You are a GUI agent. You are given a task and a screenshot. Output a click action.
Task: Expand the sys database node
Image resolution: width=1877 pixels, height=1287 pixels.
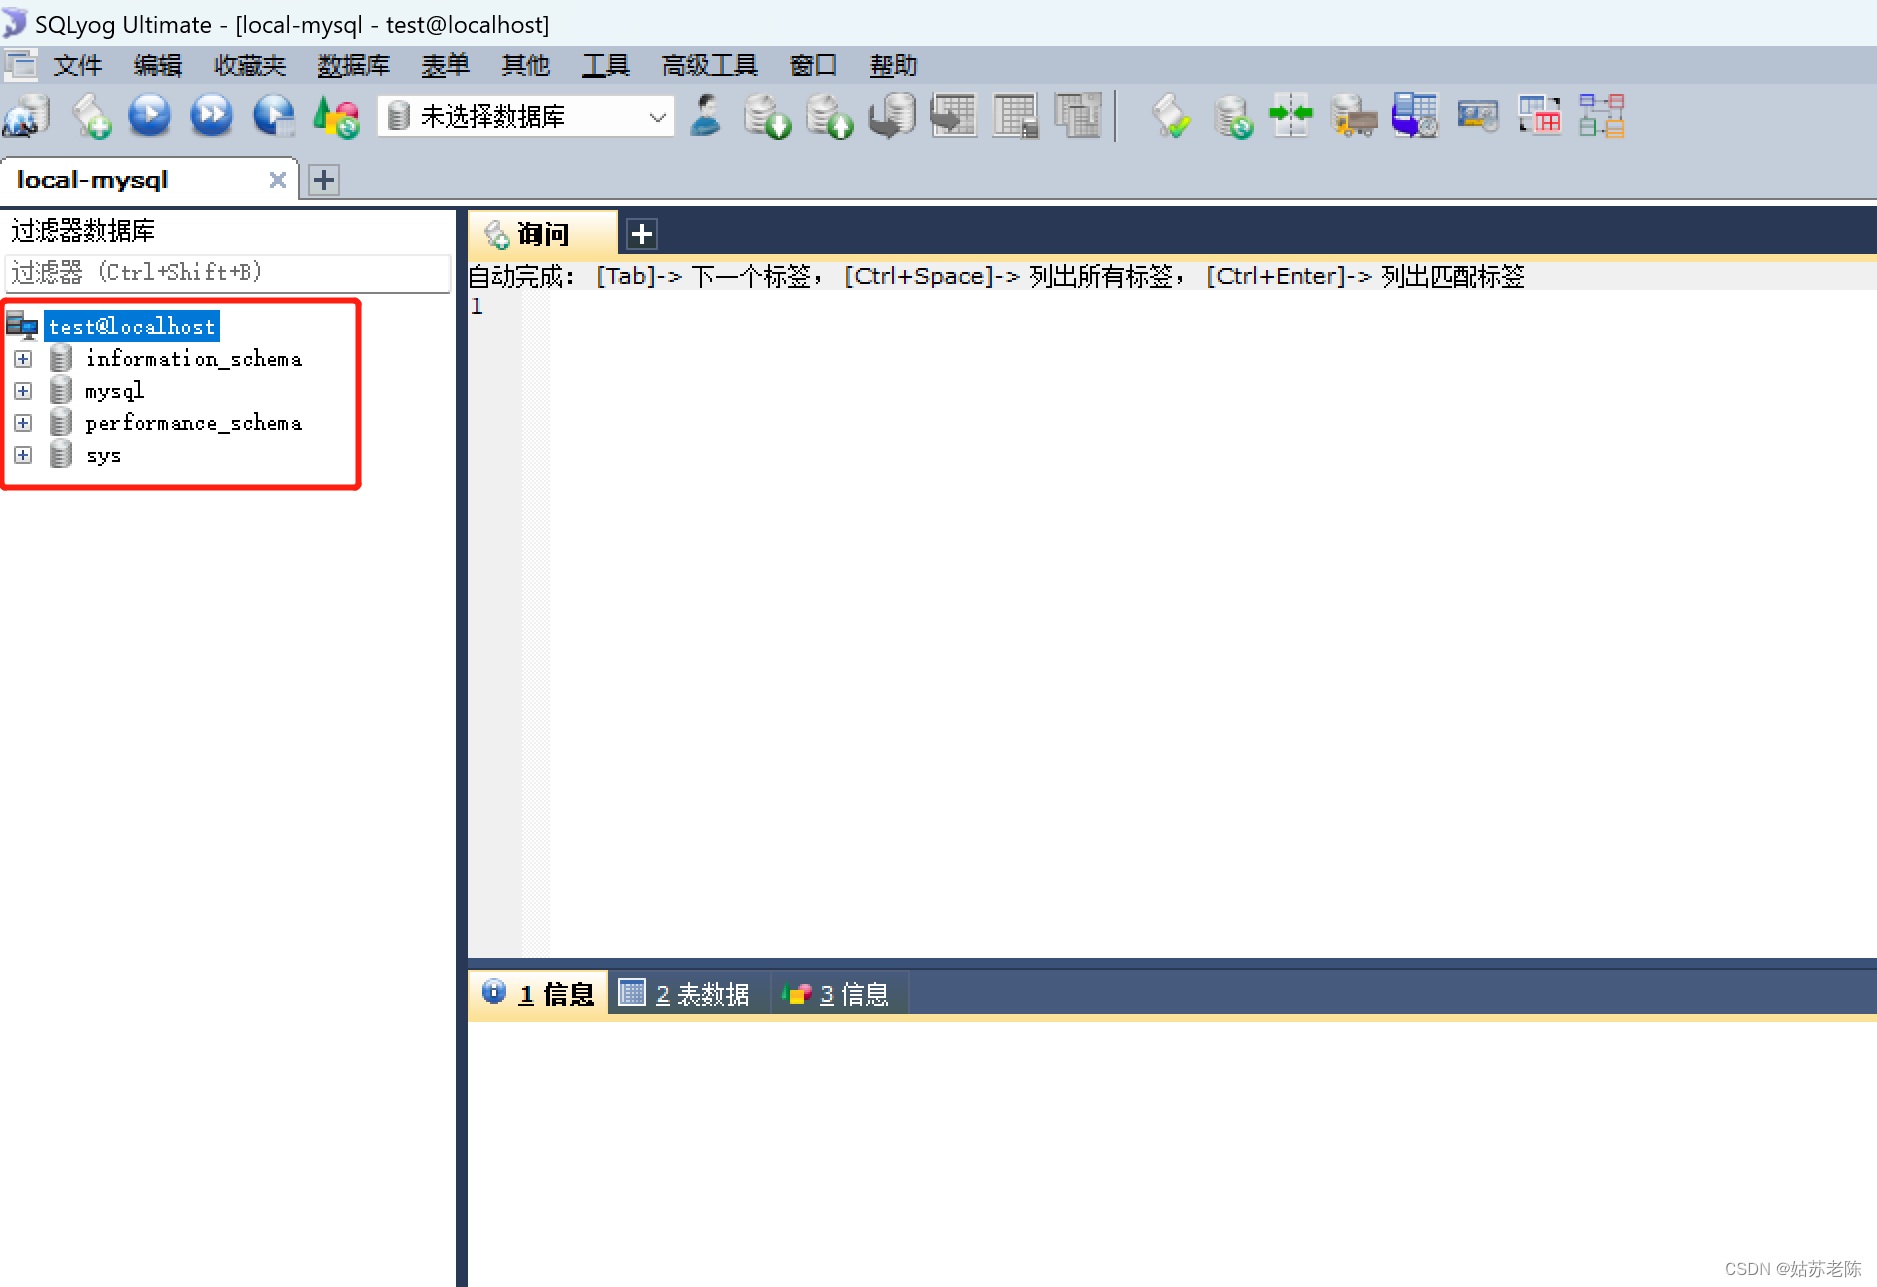pyautogui.click(x=23, y=455)
